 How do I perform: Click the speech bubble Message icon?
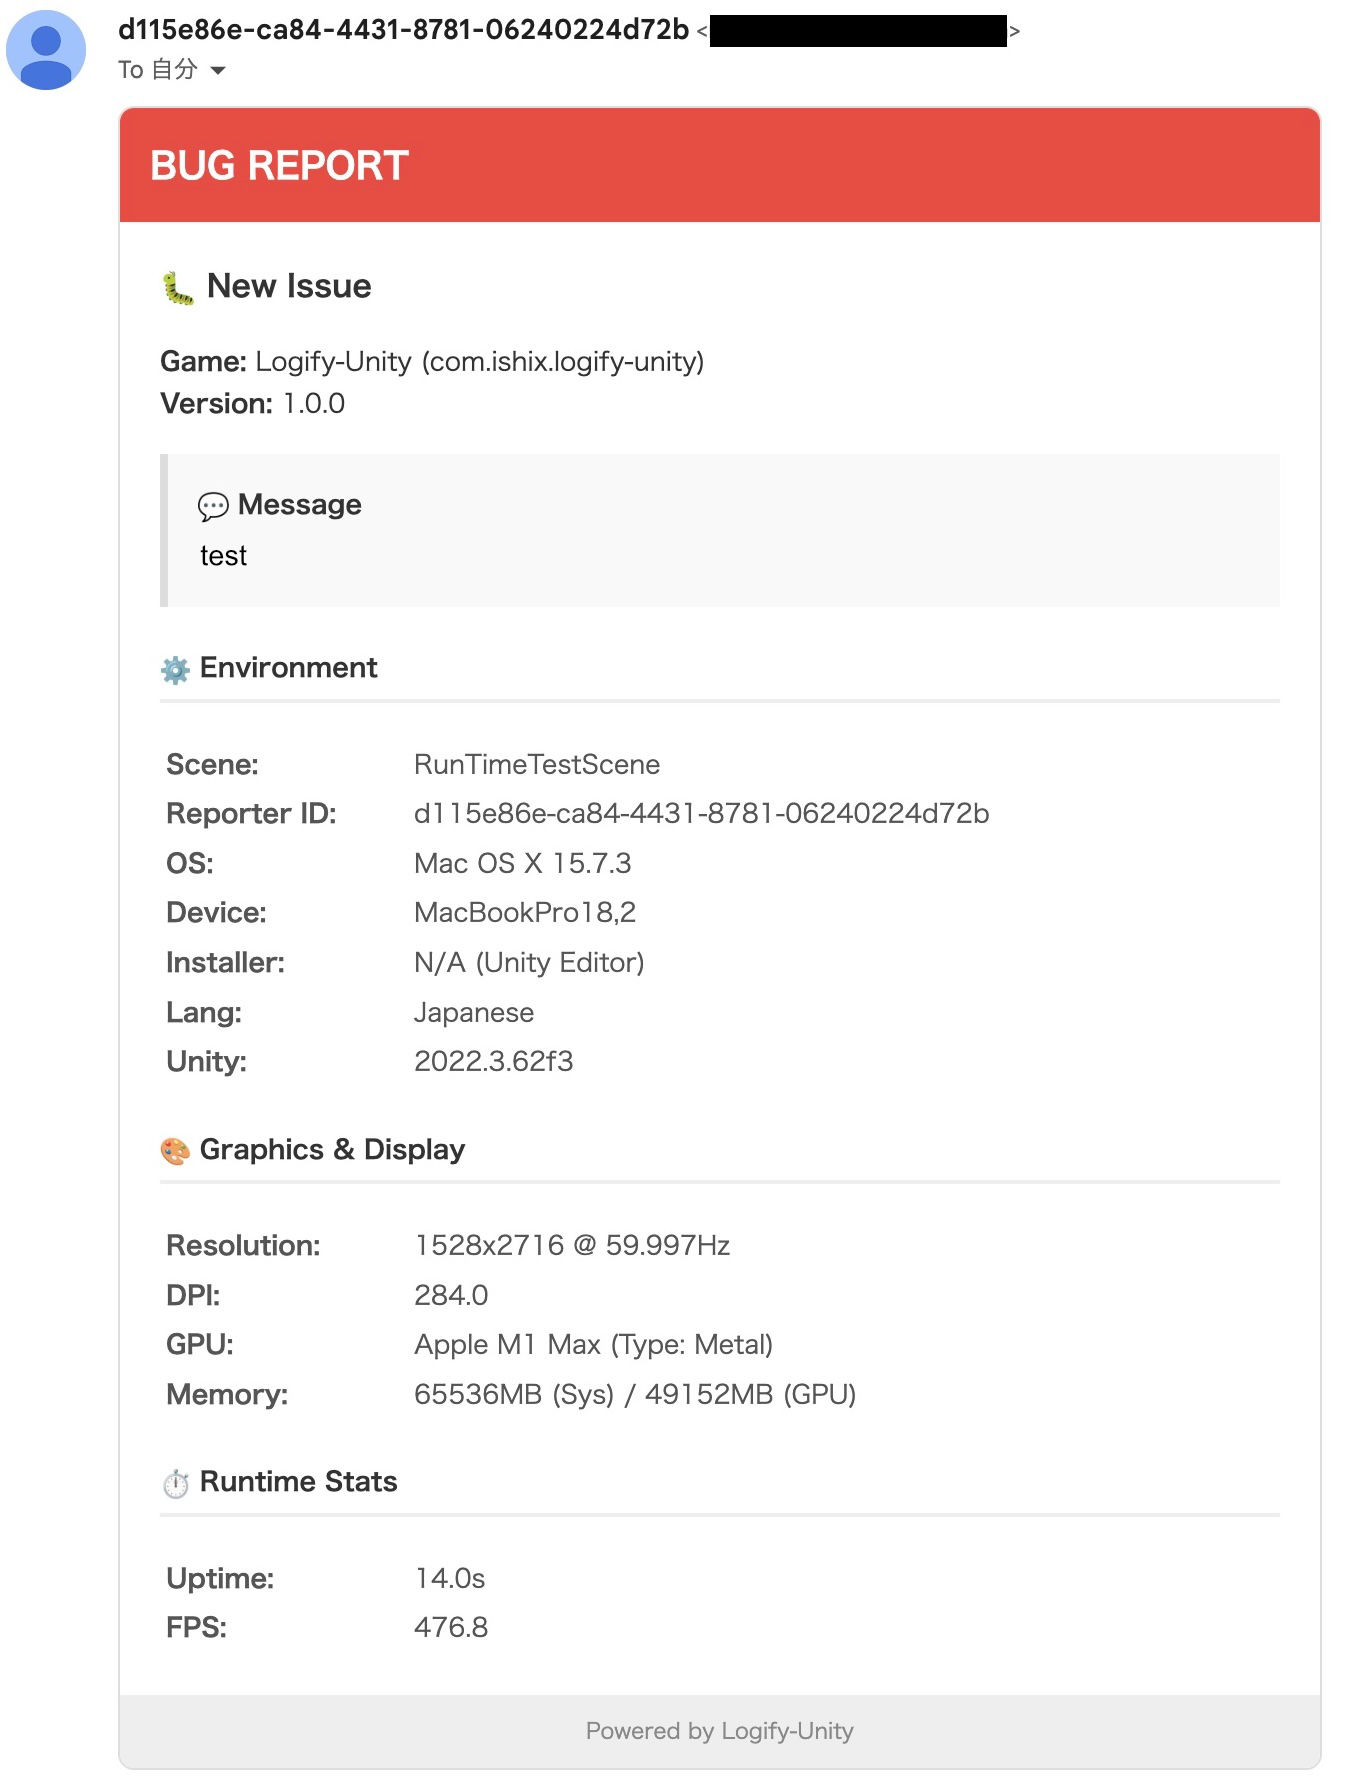pos(213,507)
